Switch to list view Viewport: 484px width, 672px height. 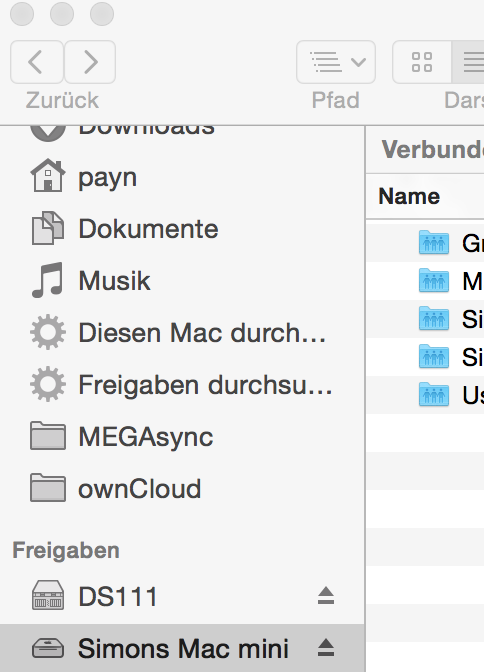tap(469, 62)
